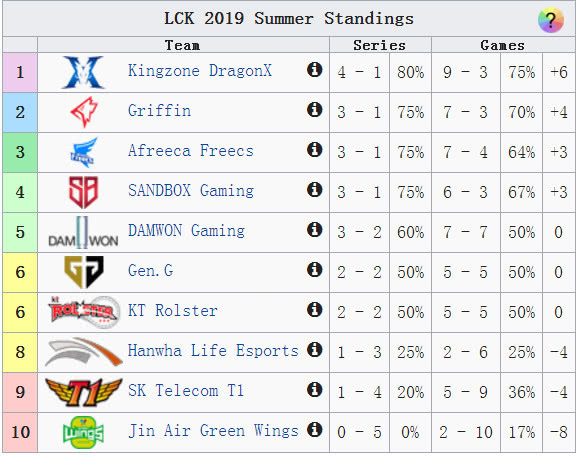Open info icon for Kingzone DragonX
The height and width of the screenshot is (456, 580).
[x=314, y=70]
